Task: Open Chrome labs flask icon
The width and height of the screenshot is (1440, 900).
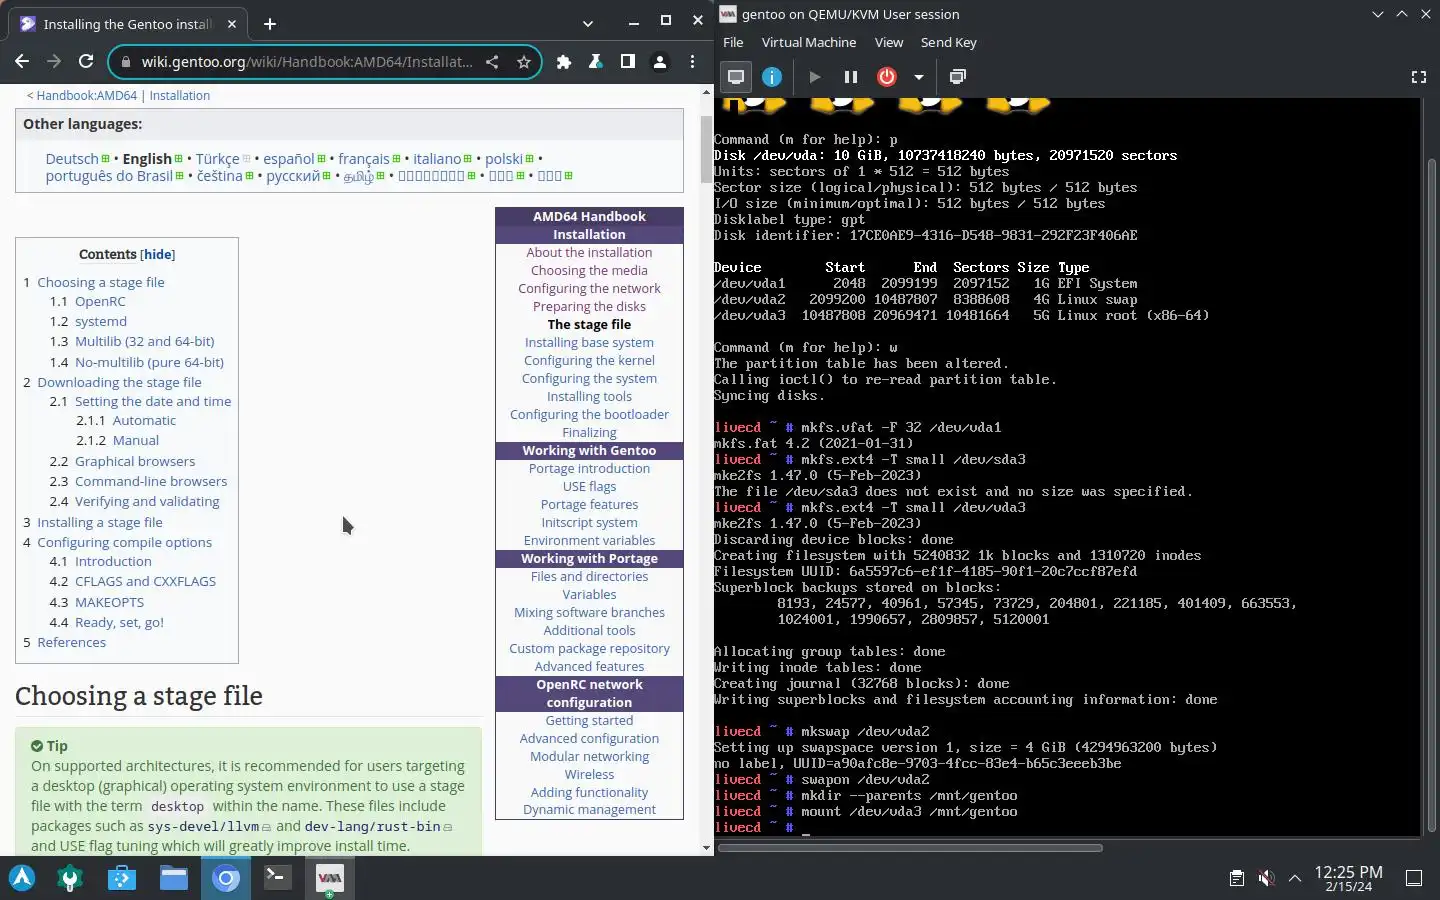Action: pos(596,62)
